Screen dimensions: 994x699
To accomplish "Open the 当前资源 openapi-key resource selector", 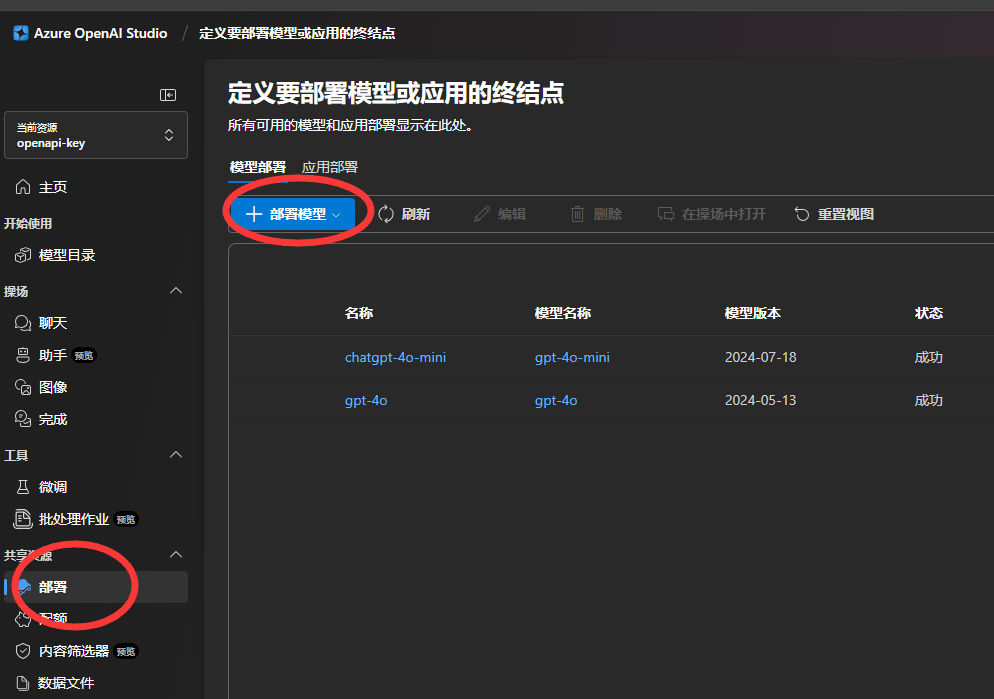I will 96,135.
